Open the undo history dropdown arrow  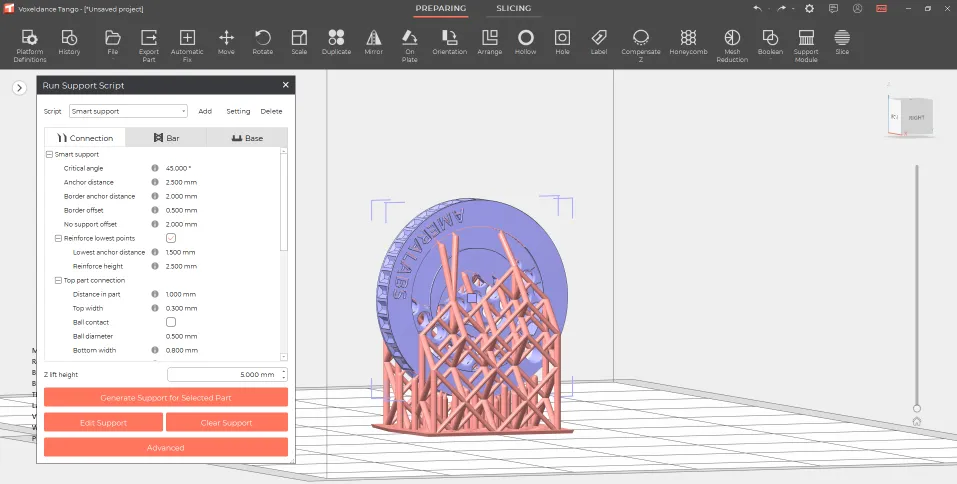click(x=769, y=9)
